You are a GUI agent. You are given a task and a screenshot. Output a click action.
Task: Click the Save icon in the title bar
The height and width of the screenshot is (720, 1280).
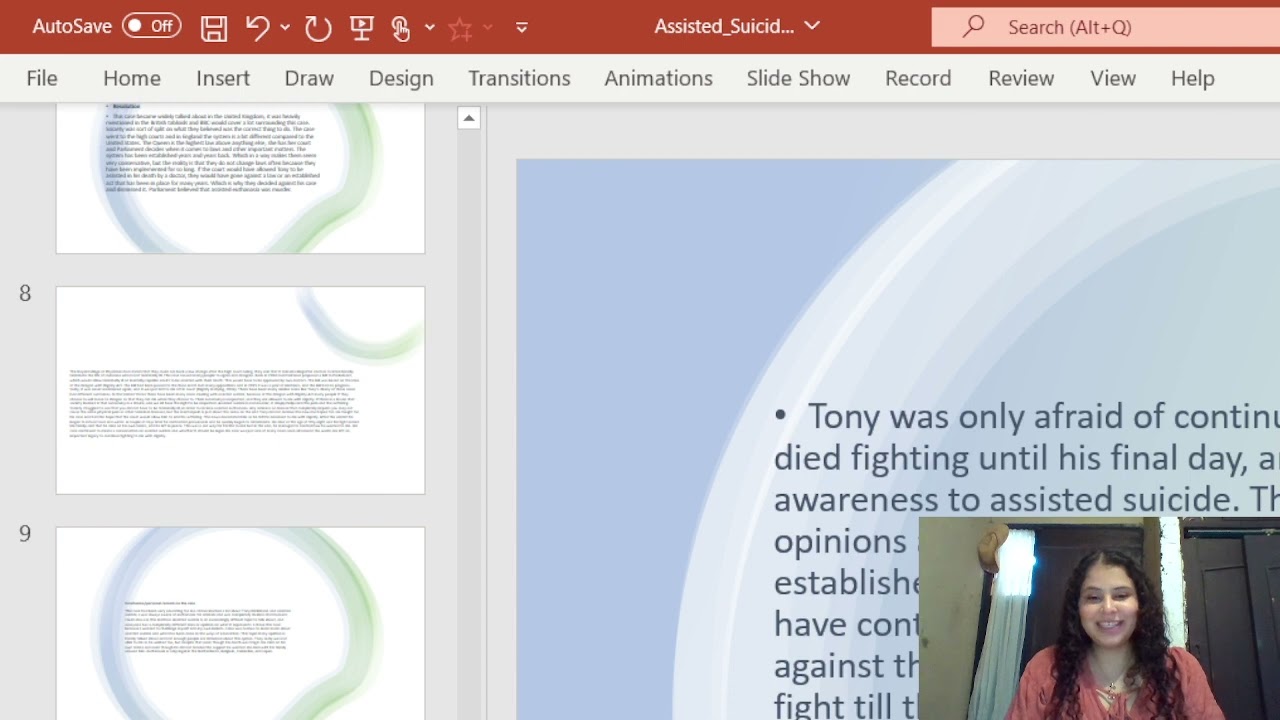click(214, 27)
